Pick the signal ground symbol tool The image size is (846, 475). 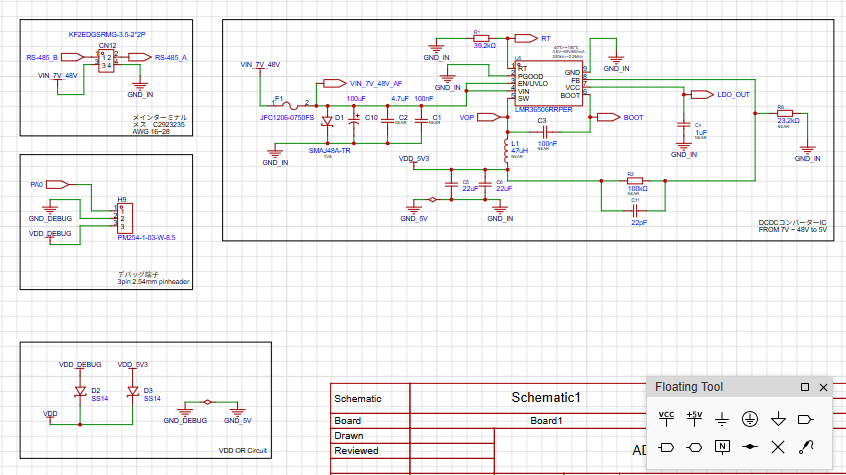(723, 419)
